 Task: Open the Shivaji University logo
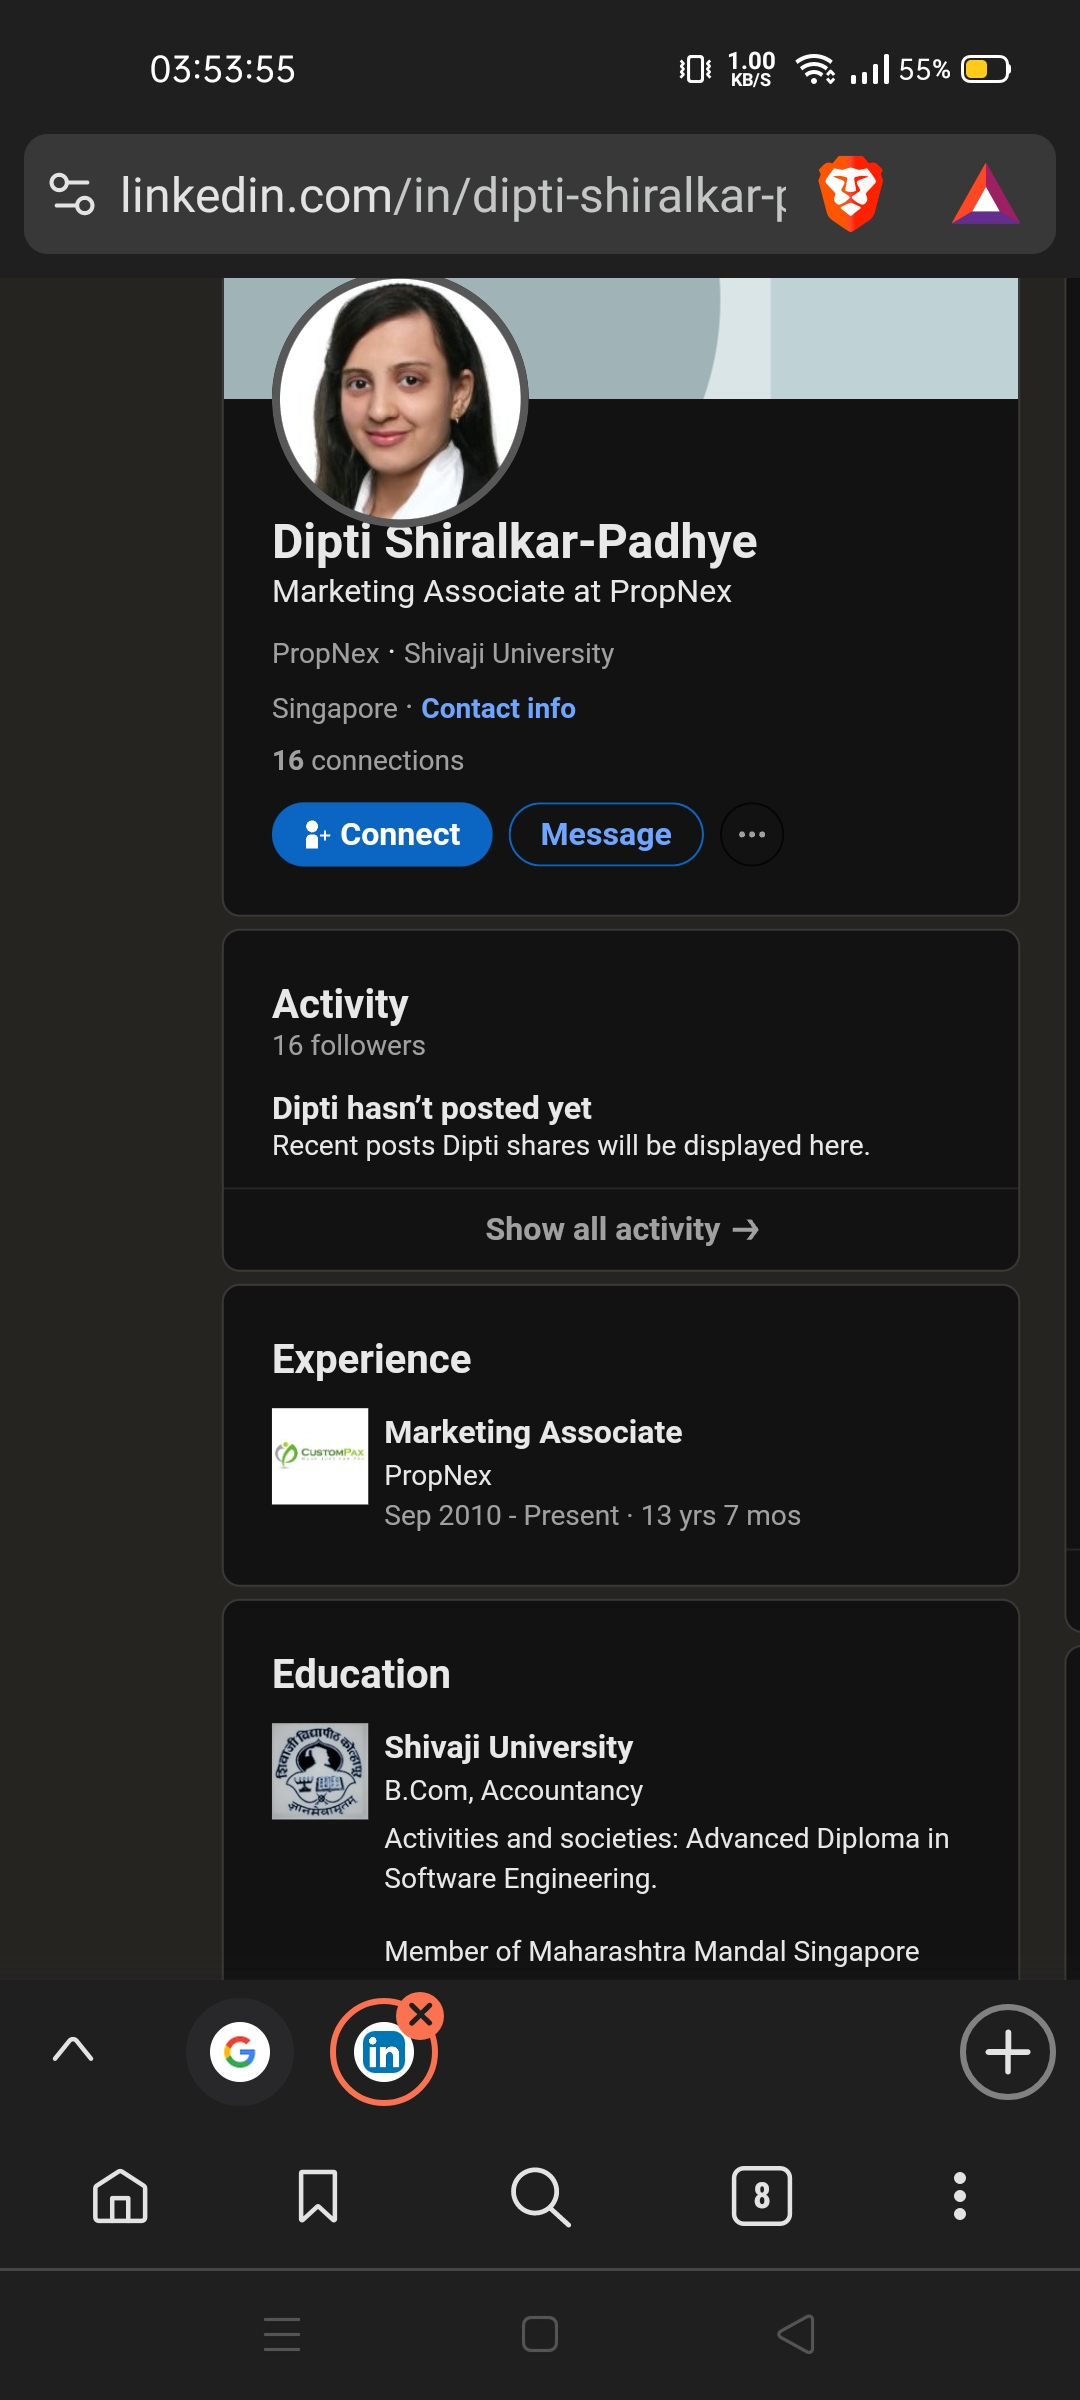pyautogui.click(x=320, y=1771)
